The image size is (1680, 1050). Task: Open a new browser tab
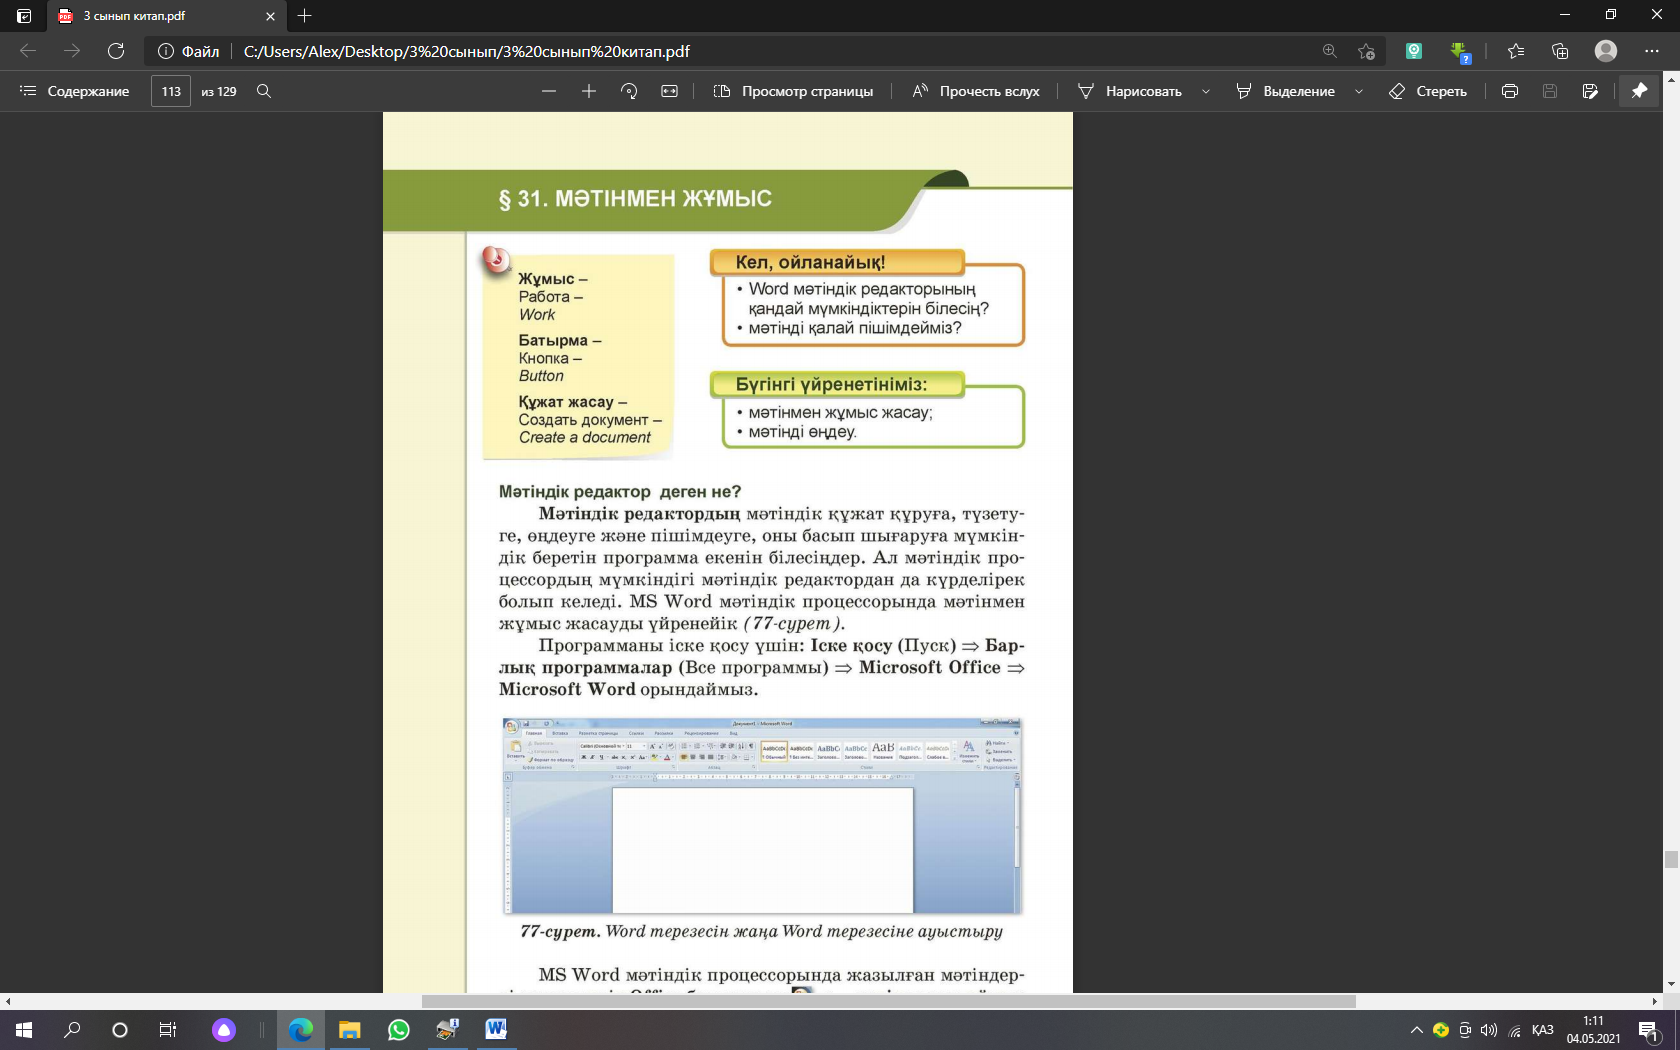[x=305, y=16]
